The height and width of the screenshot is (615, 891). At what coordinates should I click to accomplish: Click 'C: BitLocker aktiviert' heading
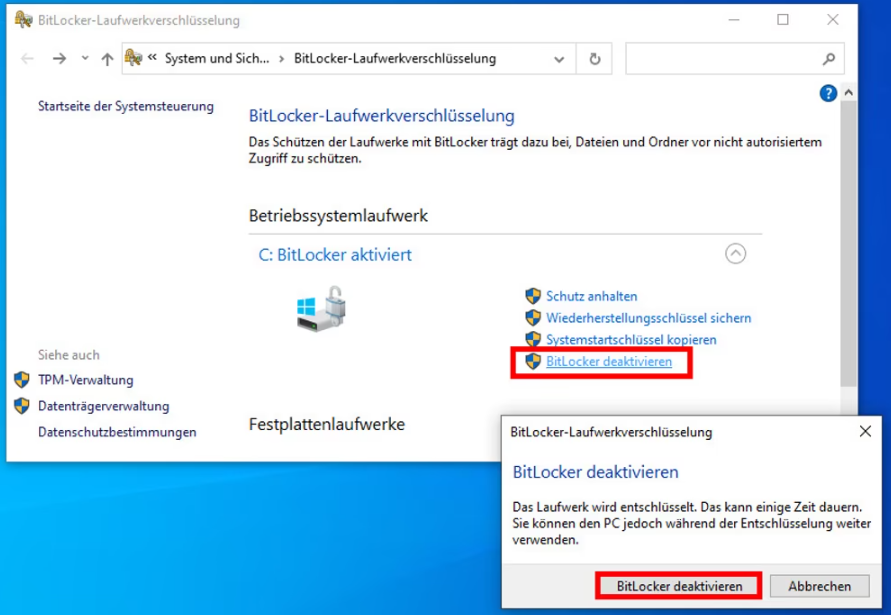[335, 255]
